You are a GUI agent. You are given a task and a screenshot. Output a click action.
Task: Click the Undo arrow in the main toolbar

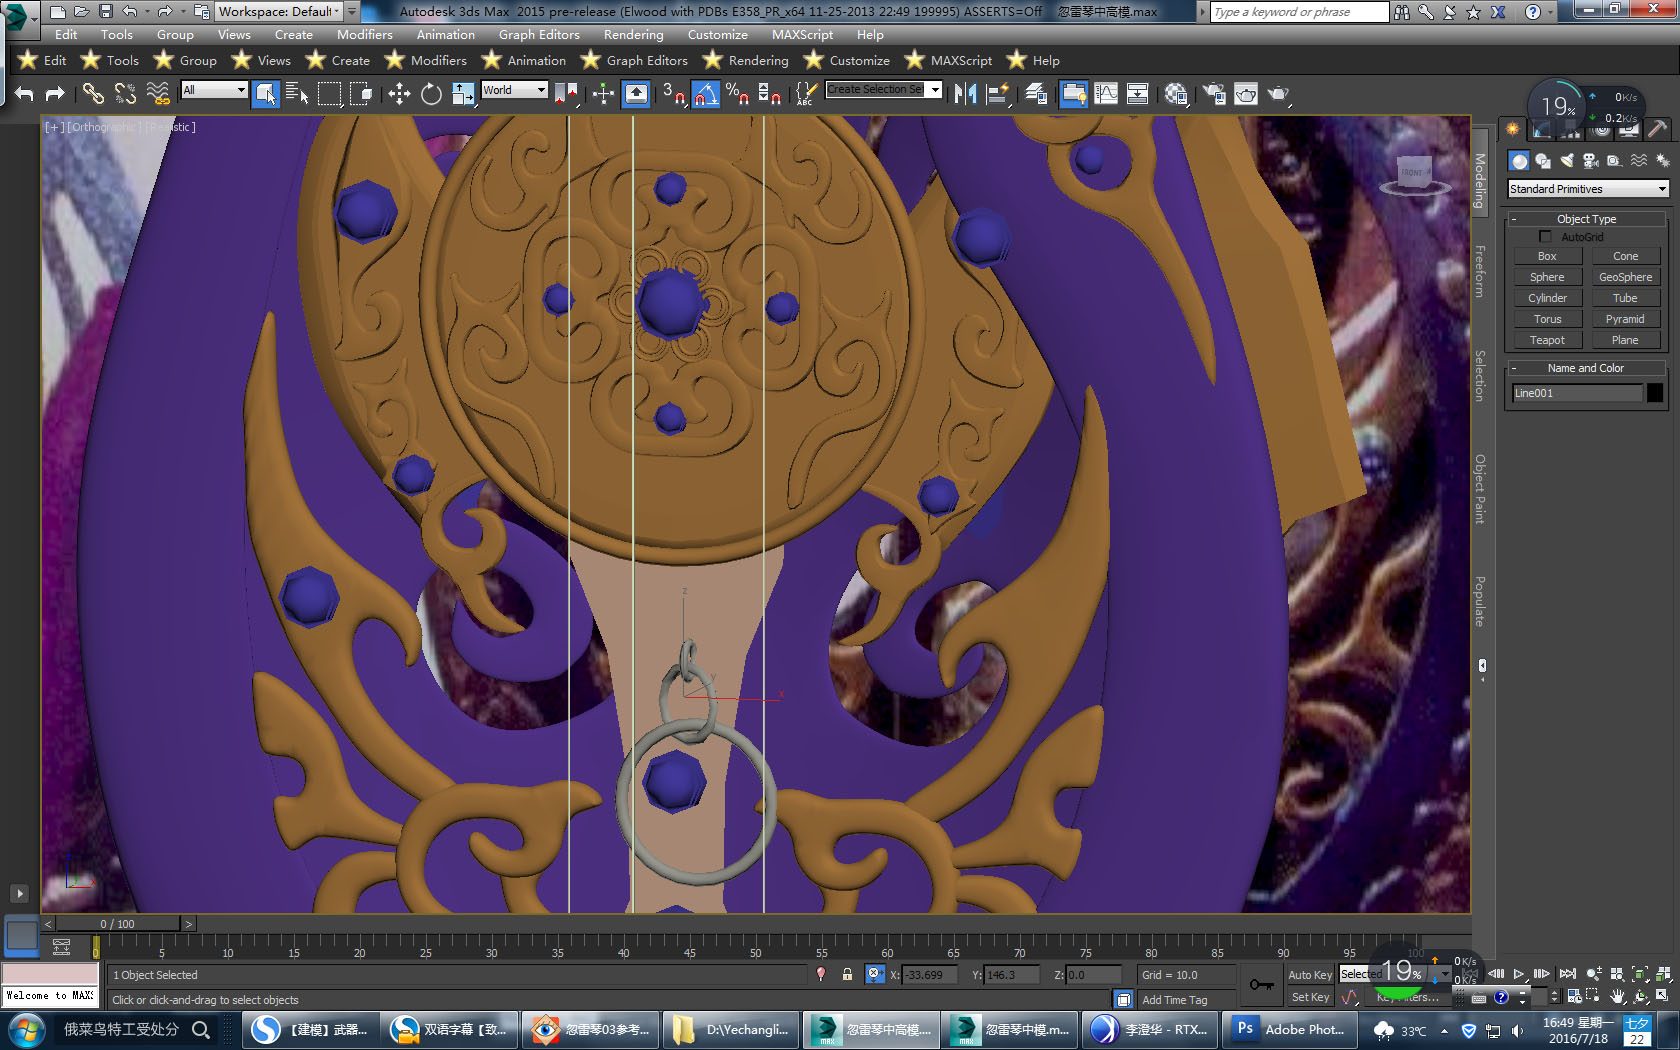click(x=25, y=94)
